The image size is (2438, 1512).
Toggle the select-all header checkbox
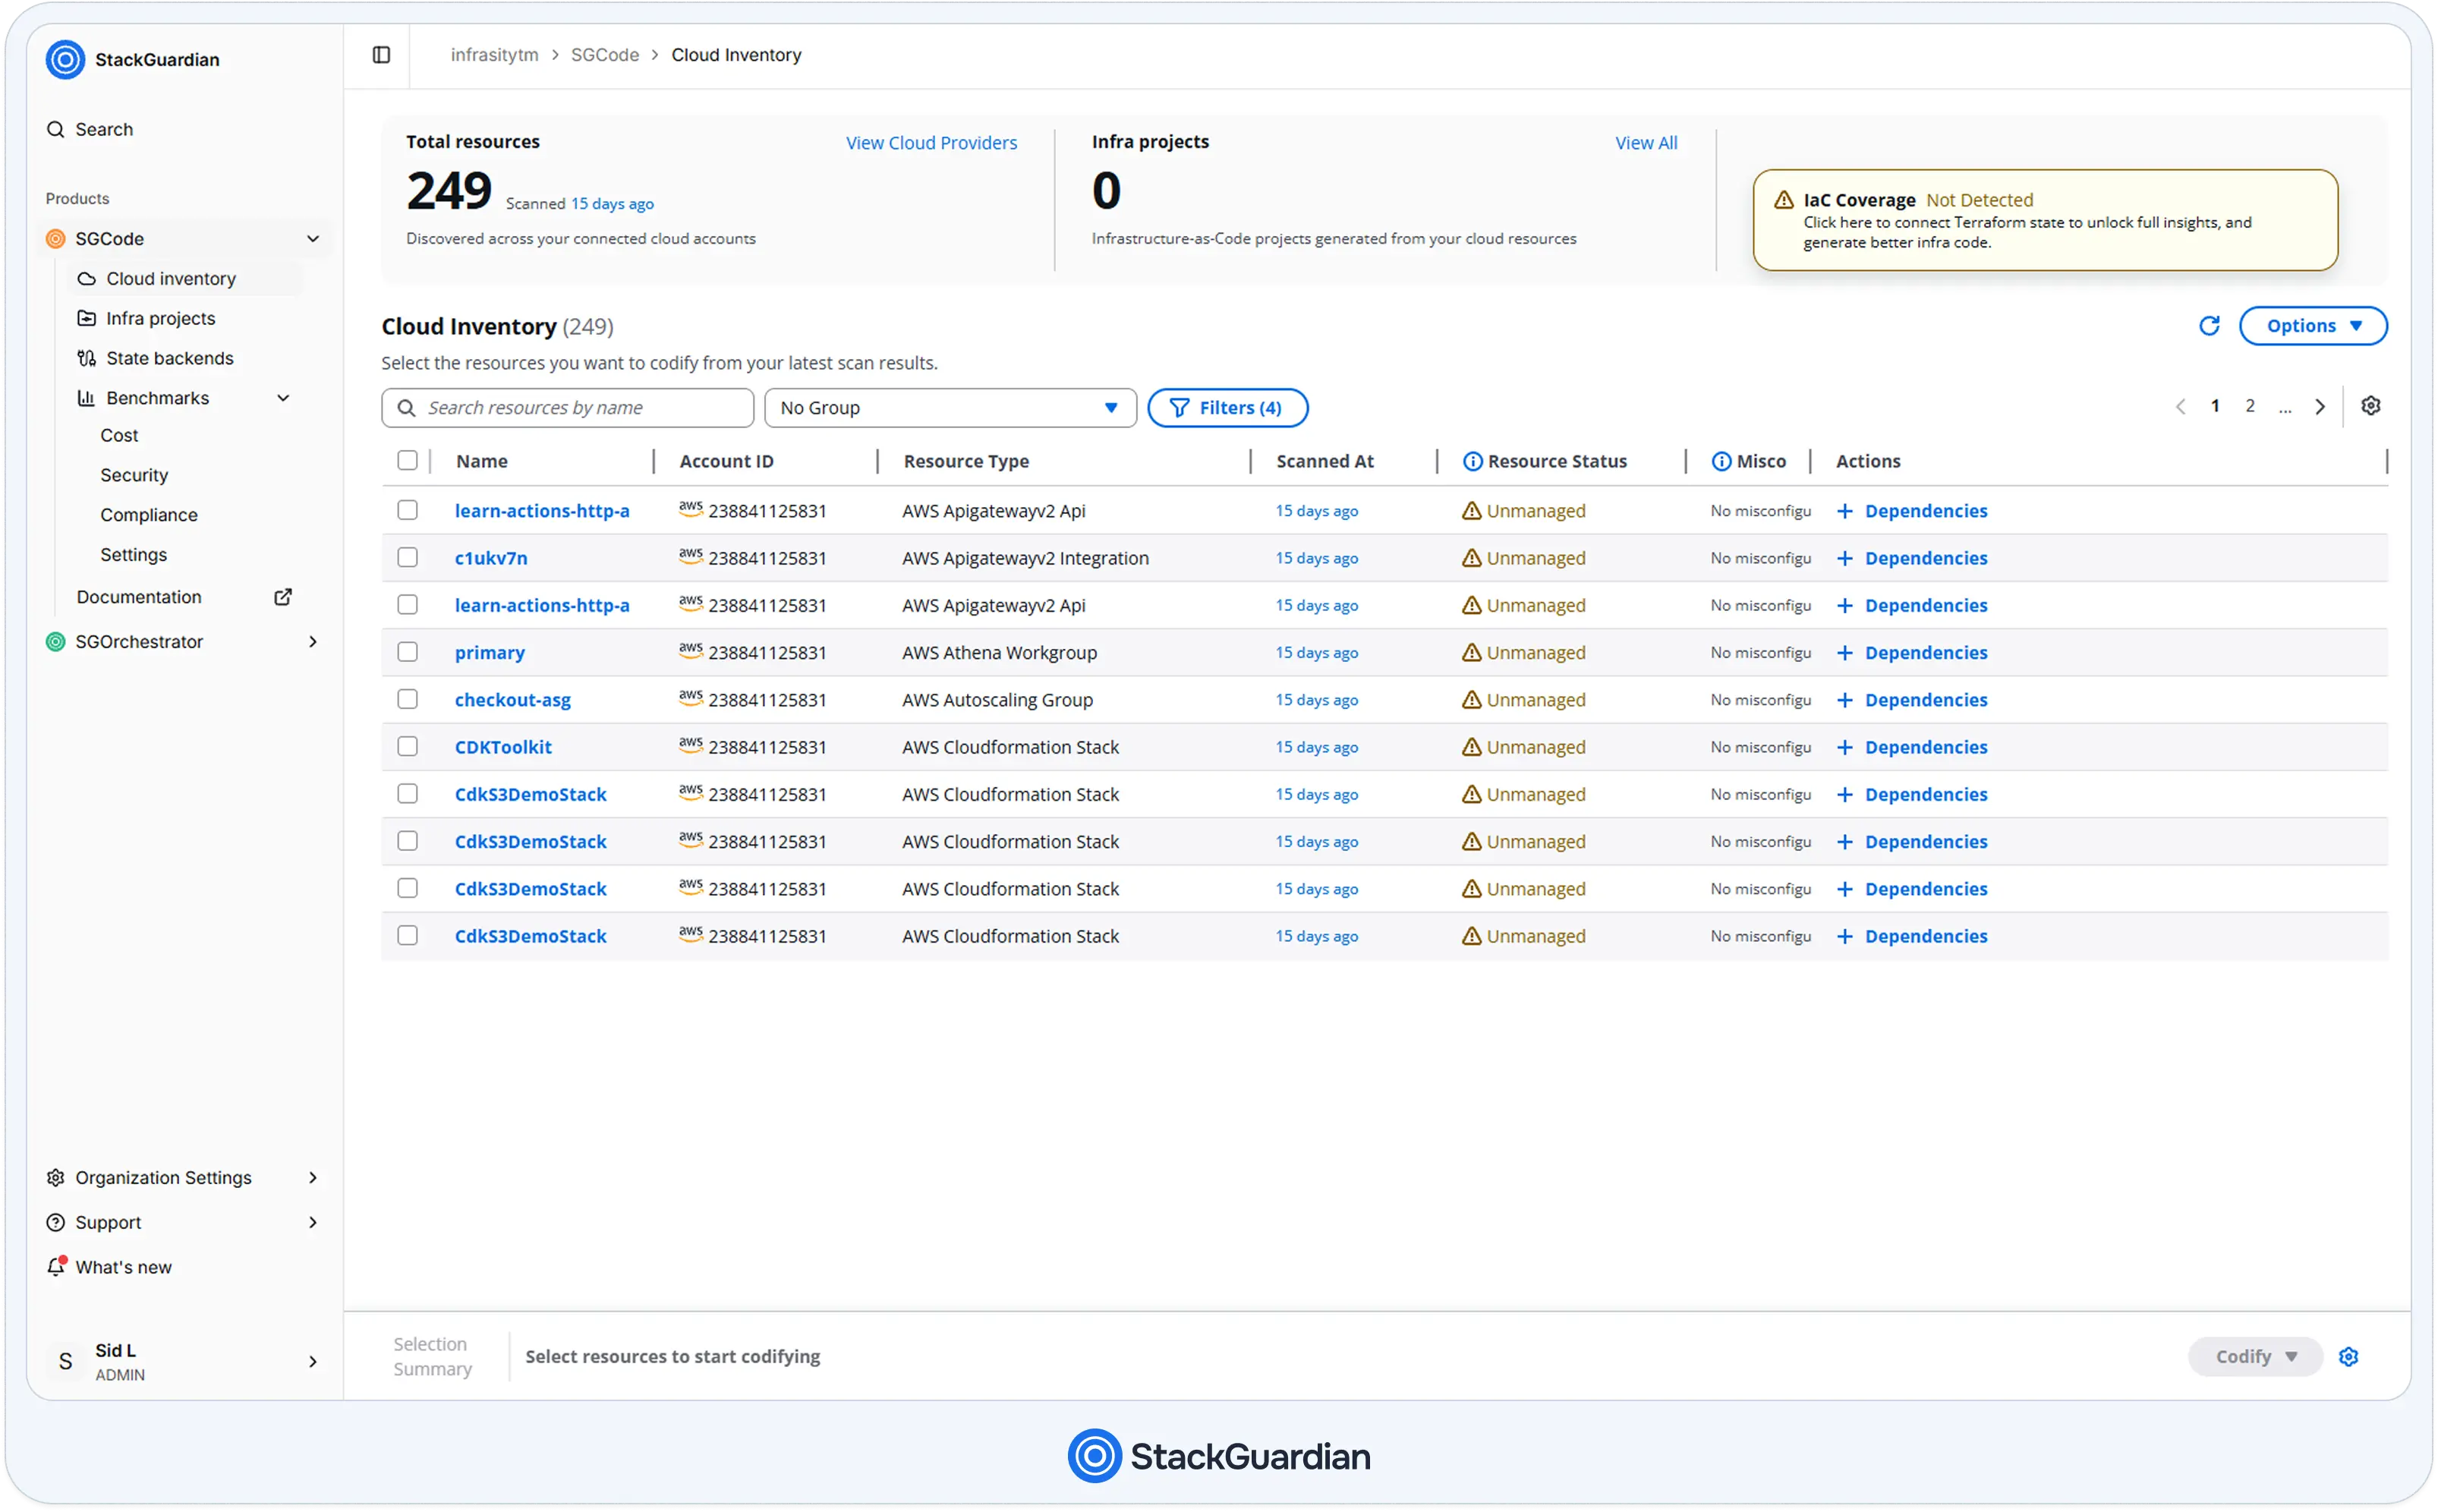(407, 460)
